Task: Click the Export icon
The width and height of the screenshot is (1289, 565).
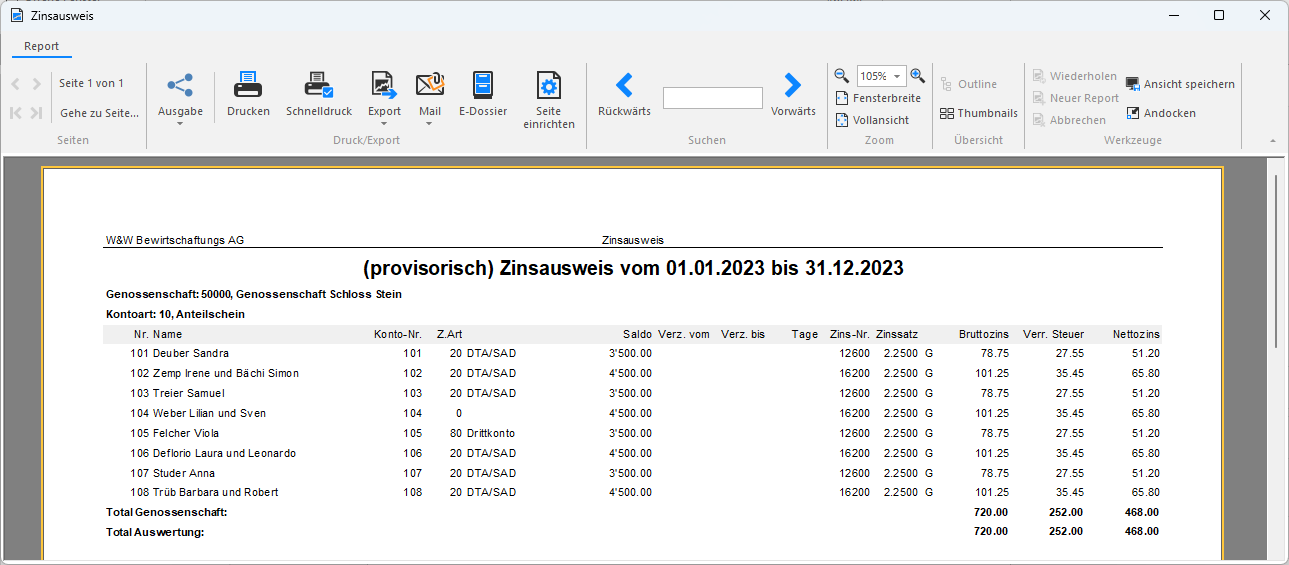Action: (384, 85)
